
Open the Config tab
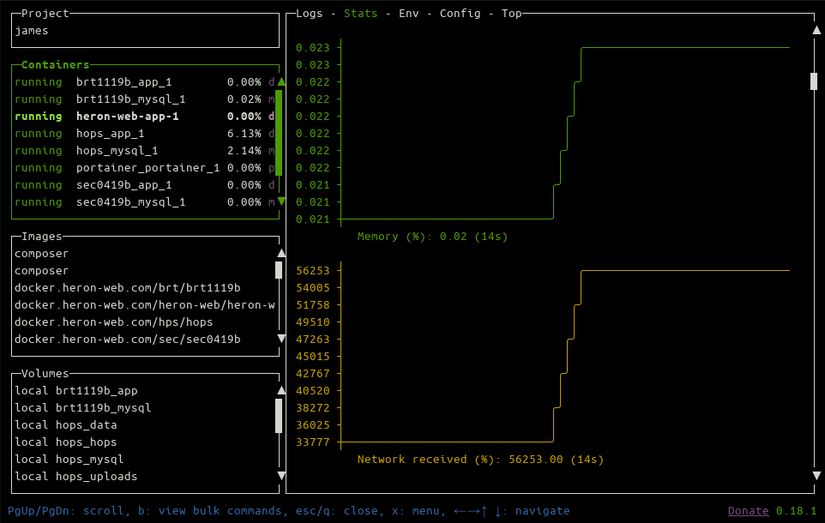[460, 13]
